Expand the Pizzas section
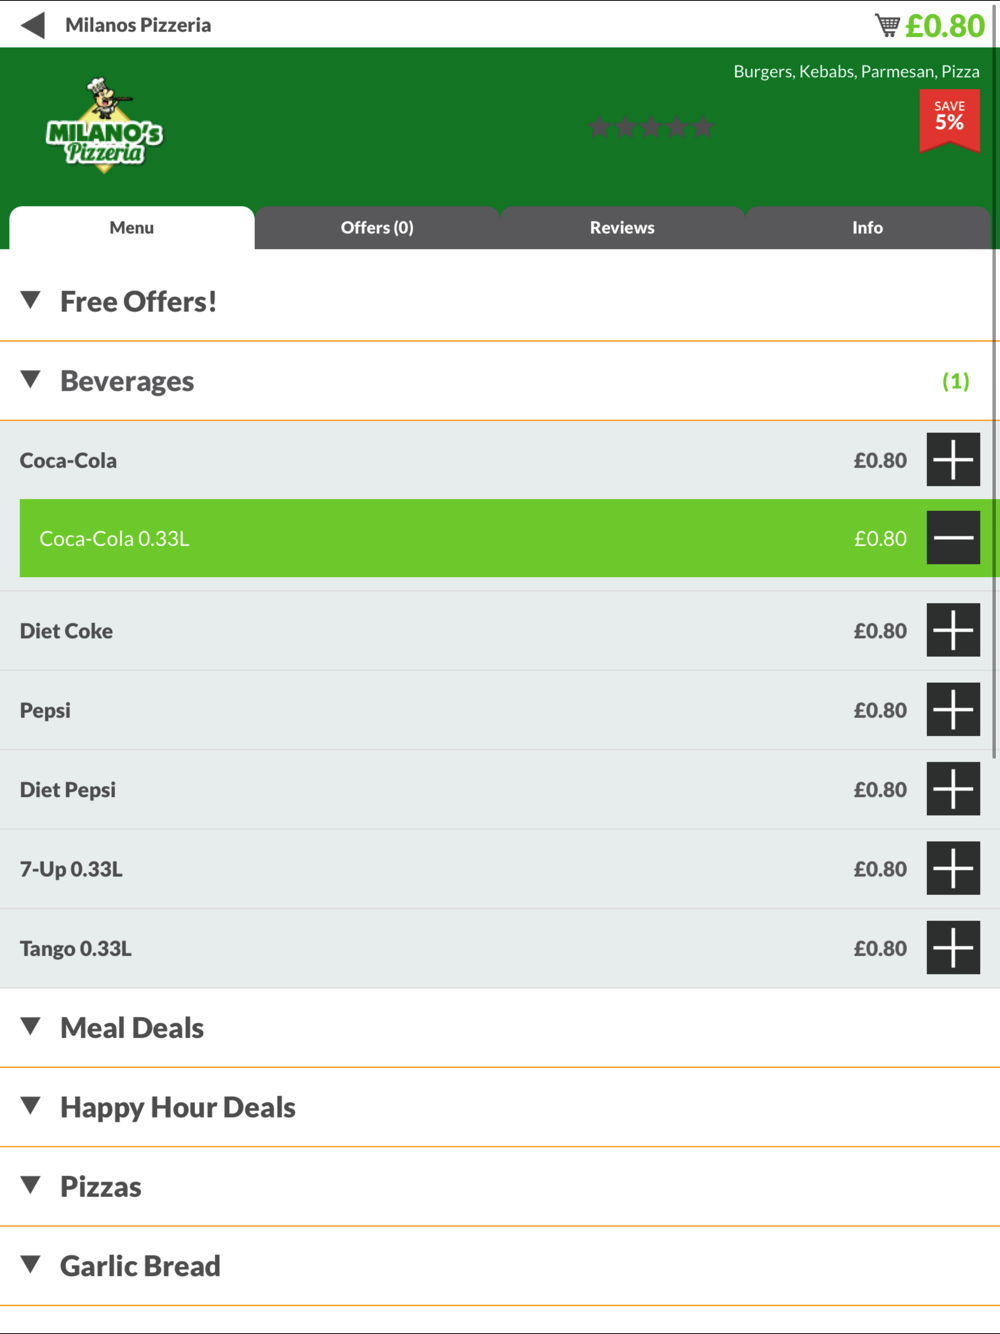 [500, 1187]
